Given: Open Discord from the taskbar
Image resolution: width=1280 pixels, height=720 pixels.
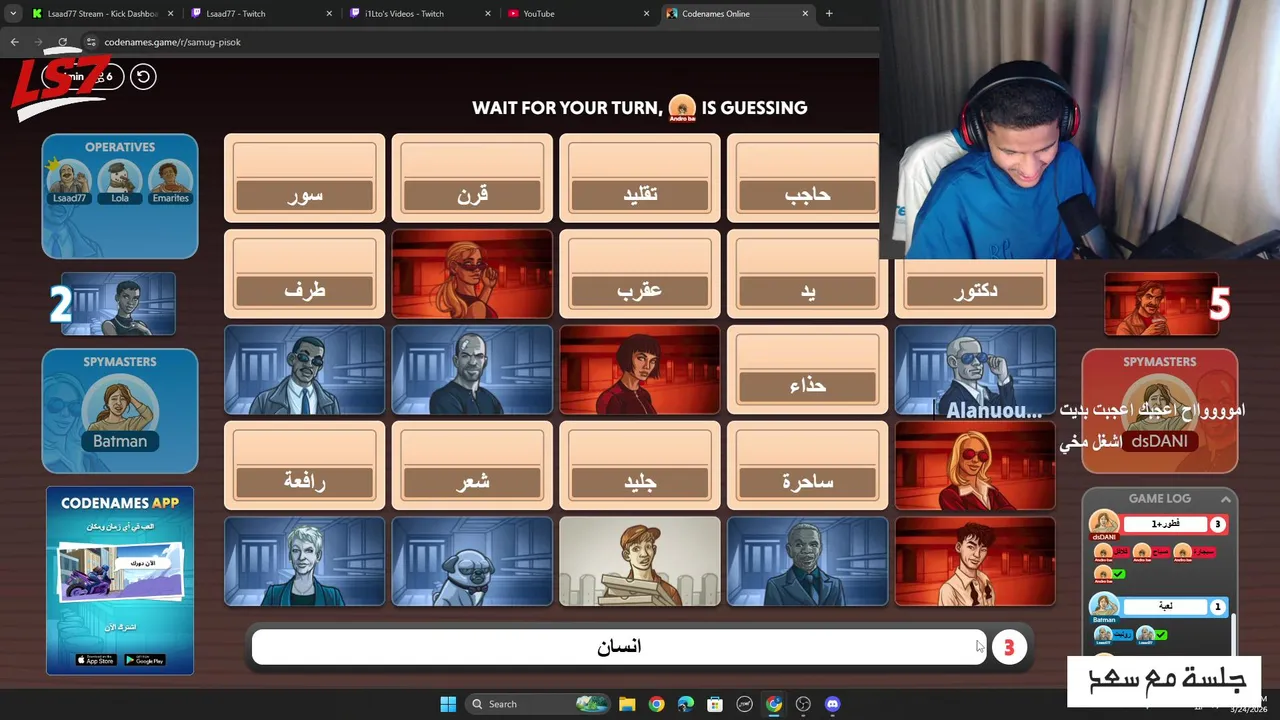Looking at the screenshot, I should coord(832,704).
